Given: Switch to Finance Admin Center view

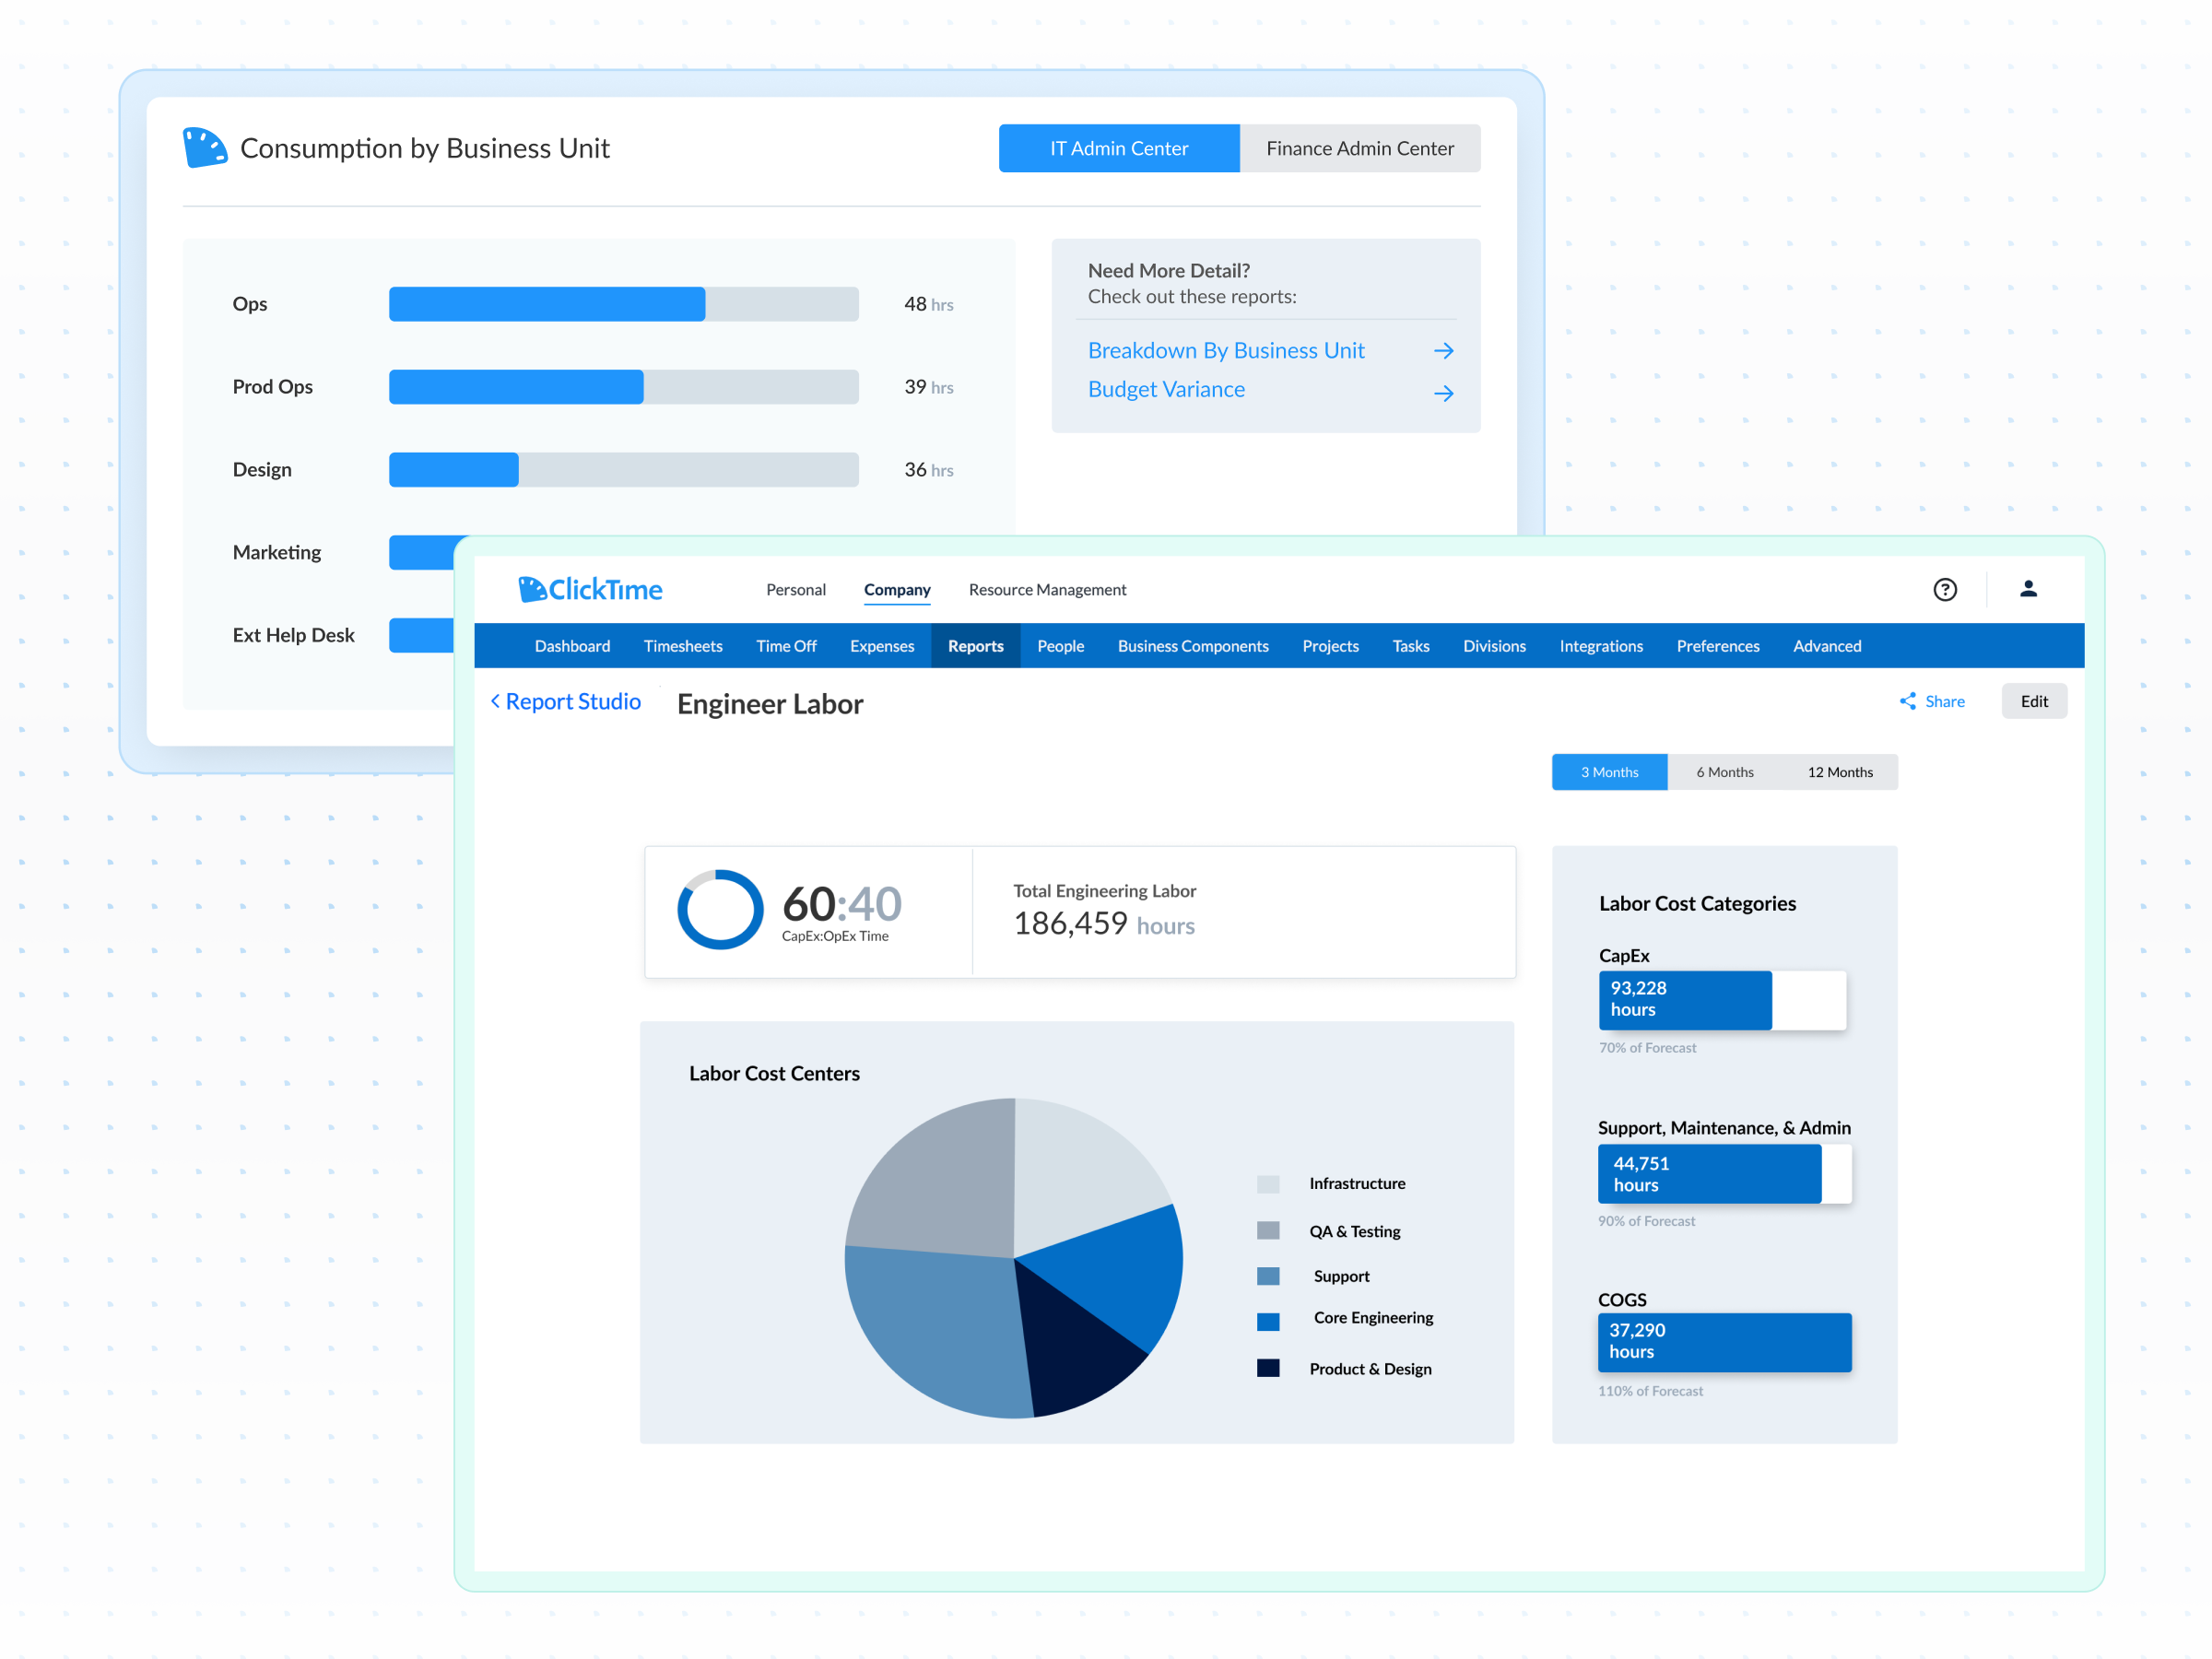Looking at the screenshot, I should click(x=1359, y=148).
